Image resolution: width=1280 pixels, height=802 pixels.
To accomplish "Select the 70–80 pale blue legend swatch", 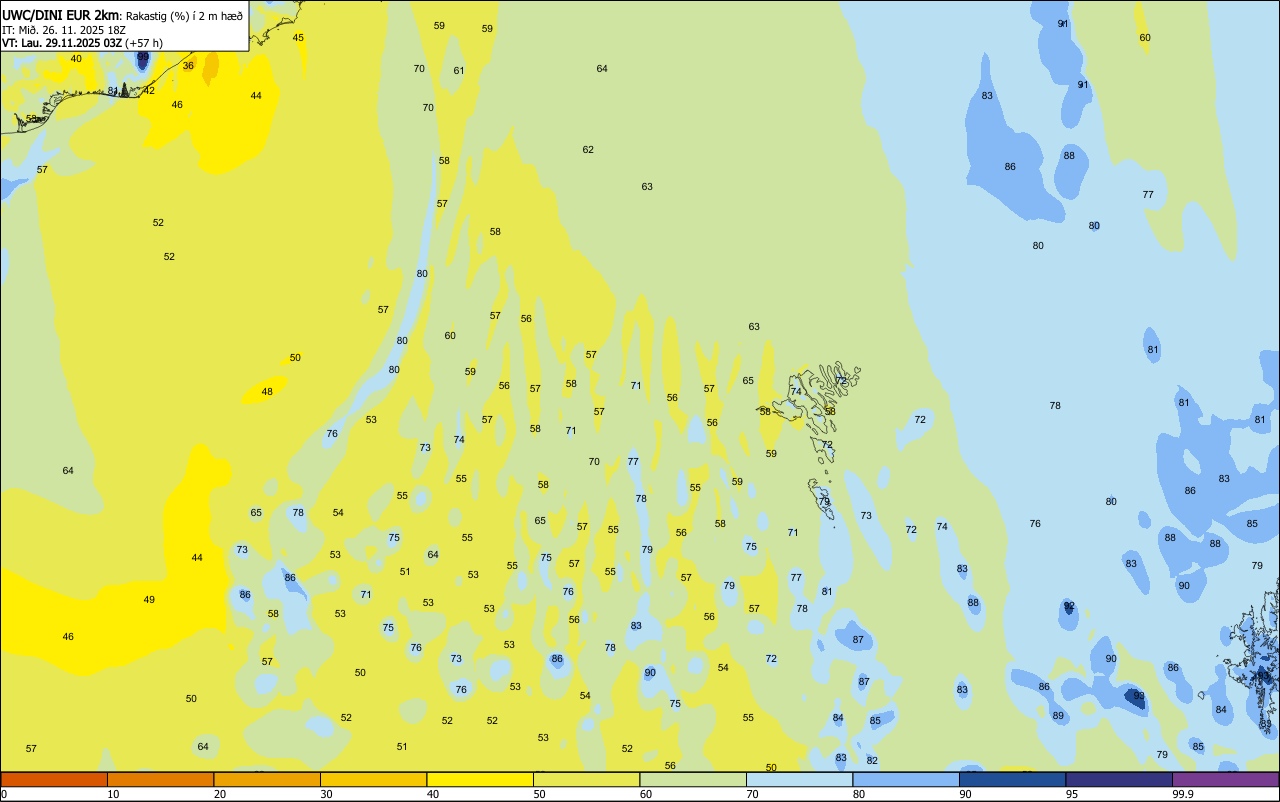I will (799, 779).
